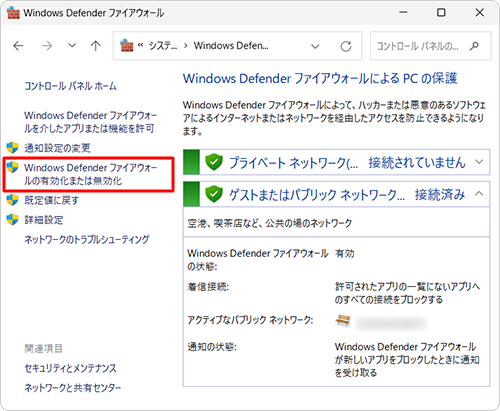
Task: Click 空港、喫茶店など、公共の場のネットワーク text
Action: [269, 223]
